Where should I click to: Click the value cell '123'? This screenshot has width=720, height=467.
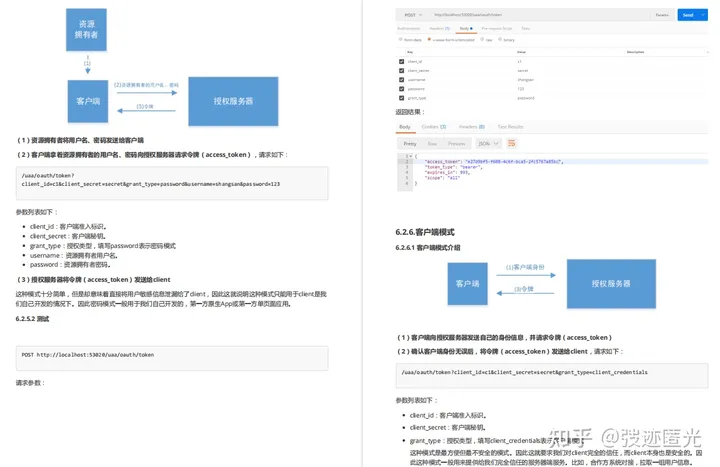tap(520, 89)
